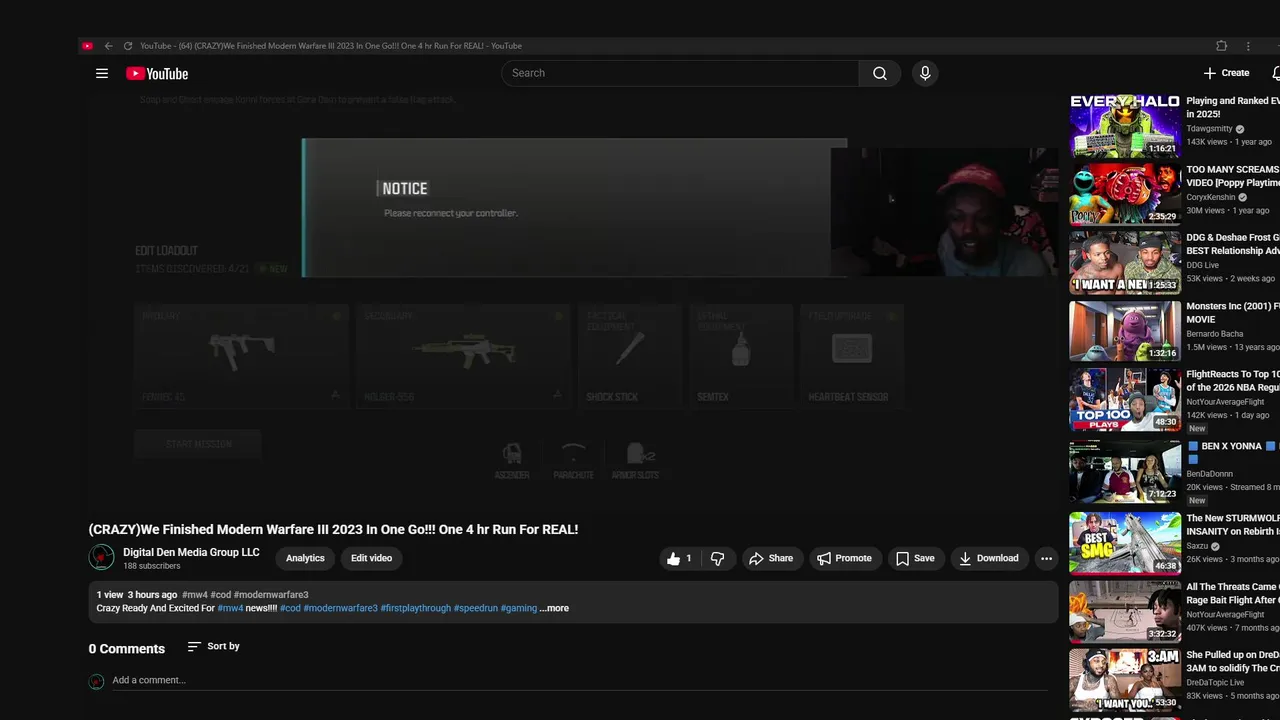Screen dimensions: 1280x720
Task: Reload the page with the refresh icon
Action: pyautogui.click(x=127, y=46)
